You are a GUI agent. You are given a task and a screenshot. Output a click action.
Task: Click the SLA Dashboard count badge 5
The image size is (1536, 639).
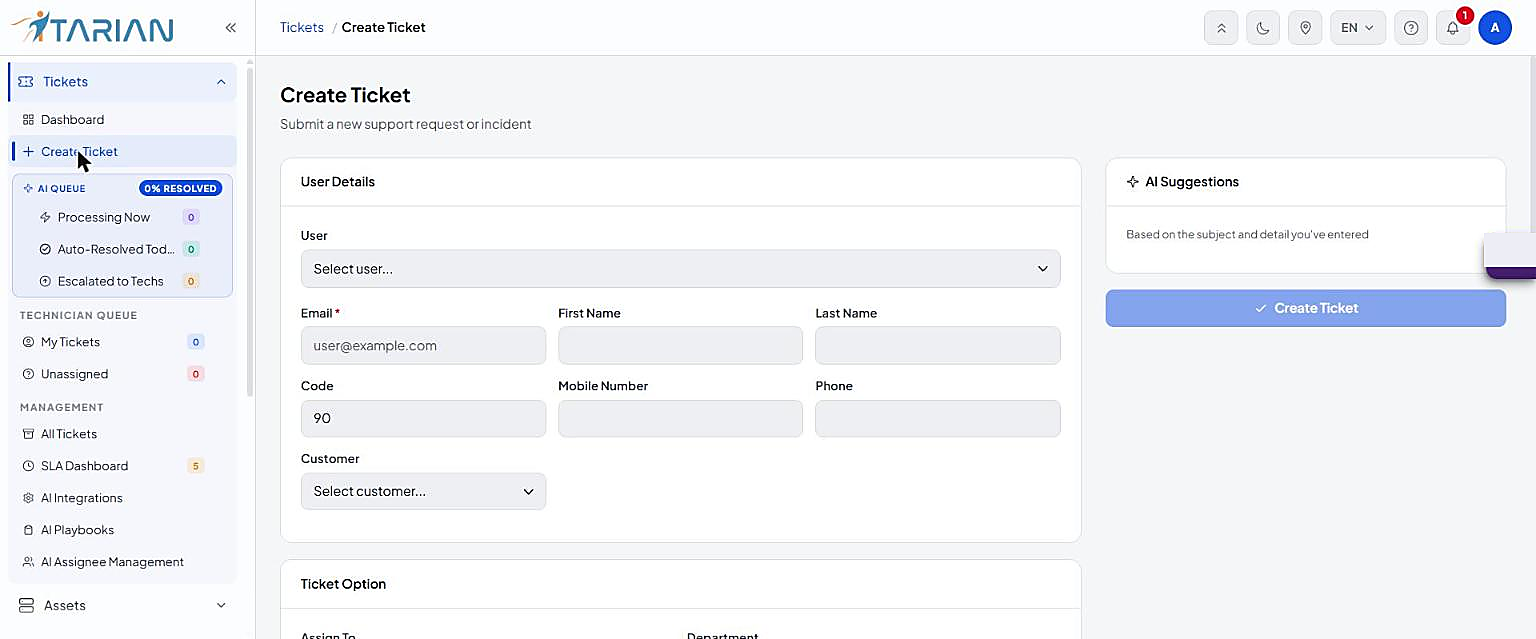[196, 466]
